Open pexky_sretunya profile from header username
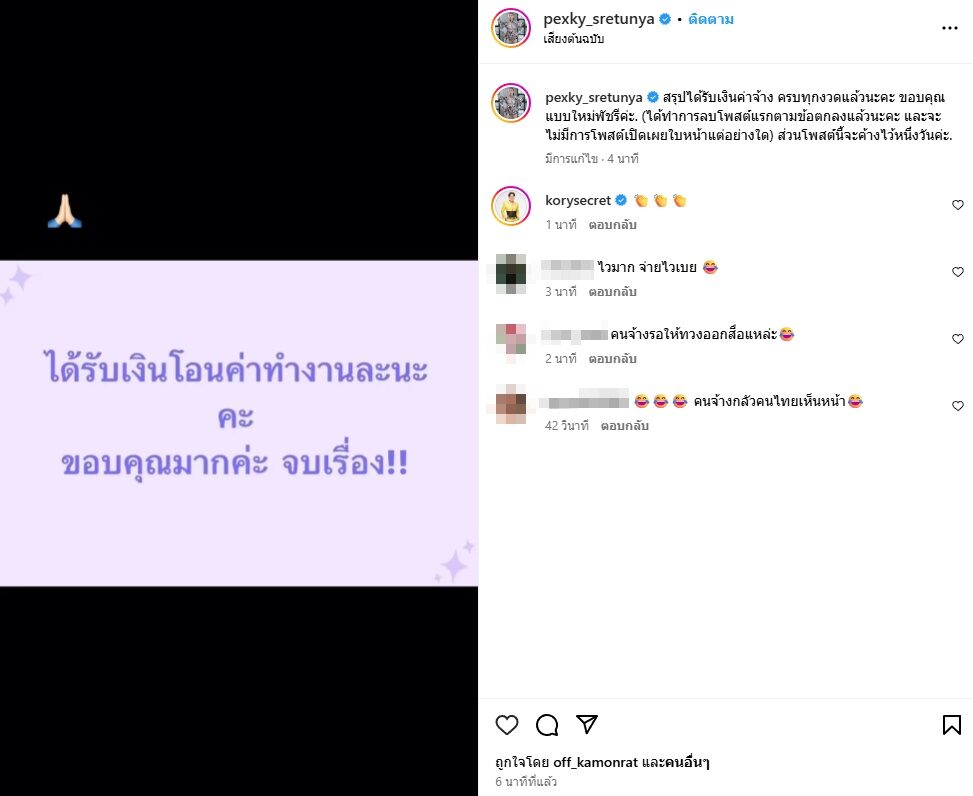The width and height of the screenshot is (973, 796). click(598, 19)
